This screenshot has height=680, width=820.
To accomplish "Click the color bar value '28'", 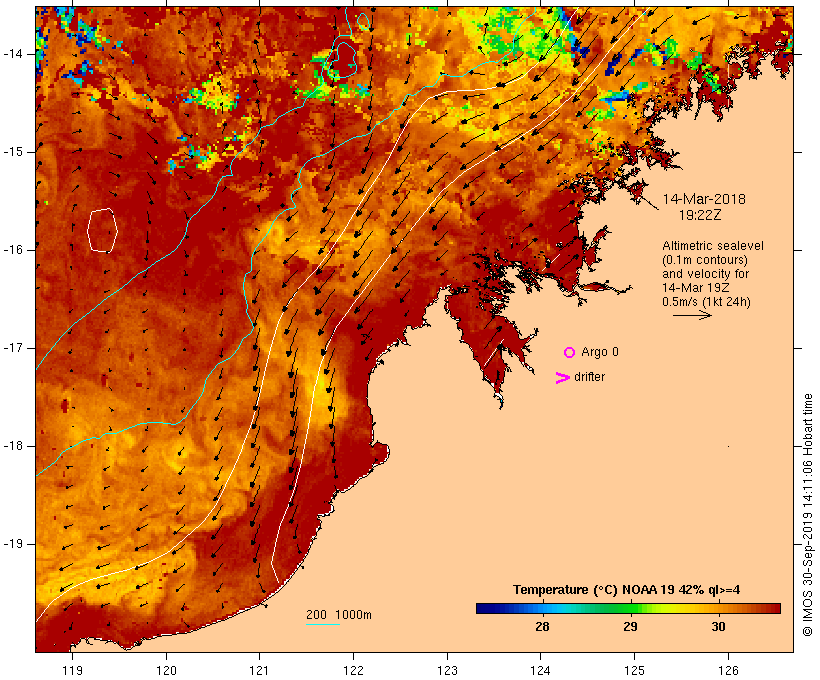I will (x=542, y=626).
